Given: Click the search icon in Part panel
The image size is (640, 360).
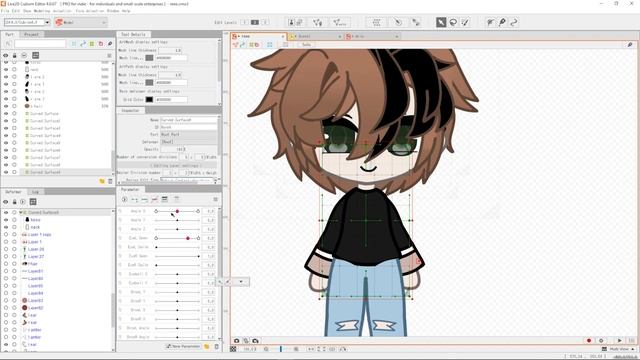Looking at the screenshot, I should (x=8, y=44).
